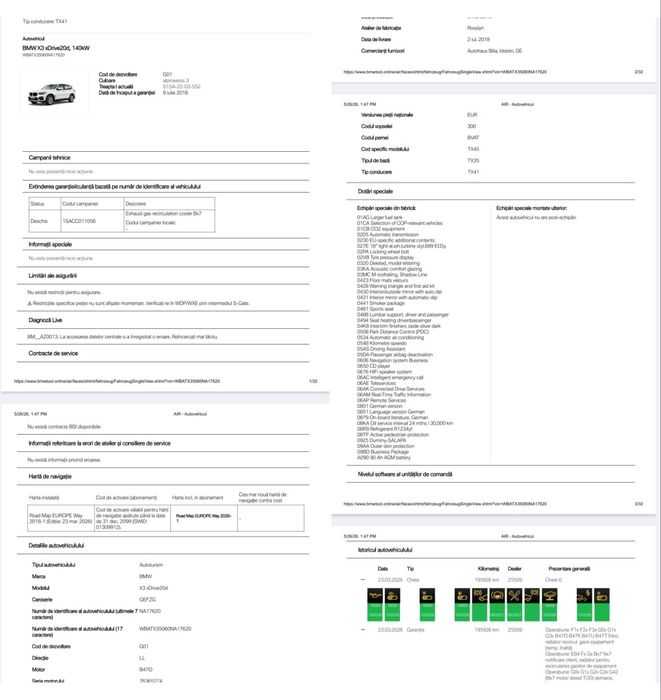The width and height of the screenshot is (661, 700).
Task: Click the Limitări ale asigurării header
Action: (52, 276)
